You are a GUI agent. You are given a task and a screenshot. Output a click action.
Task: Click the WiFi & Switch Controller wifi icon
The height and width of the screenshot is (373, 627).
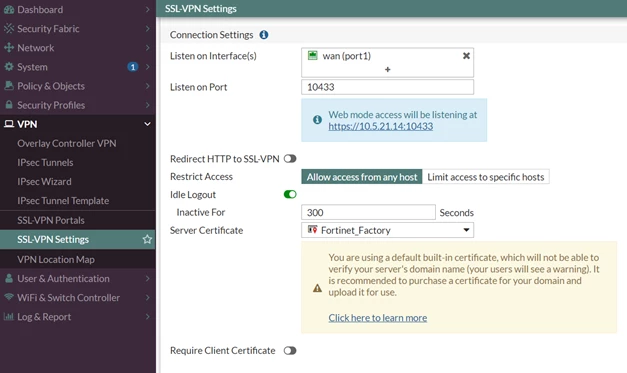click(x=9, y=297)
